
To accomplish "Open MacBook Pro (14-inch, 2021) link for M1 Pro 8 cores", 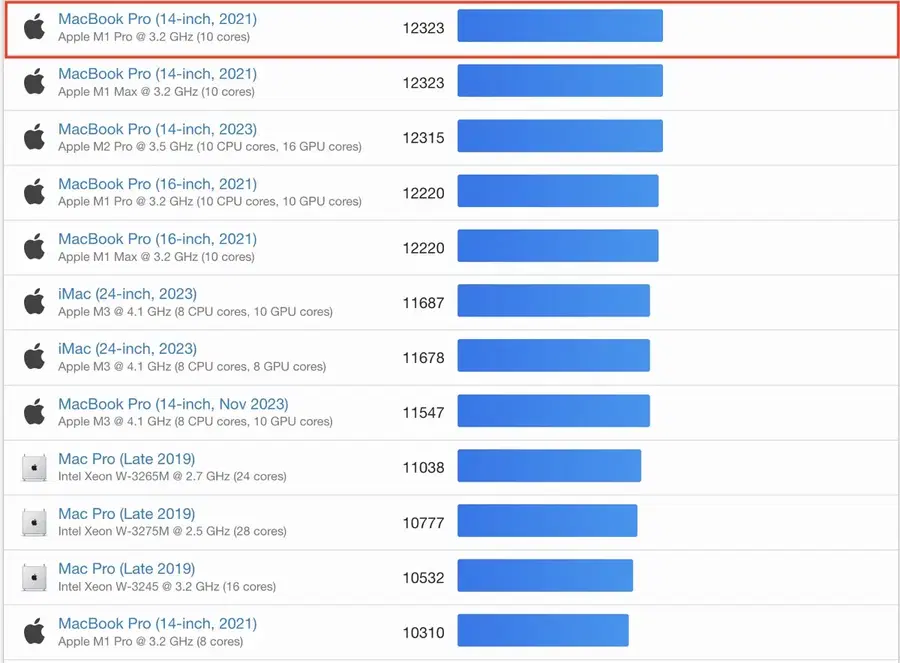I will point(157,624).
